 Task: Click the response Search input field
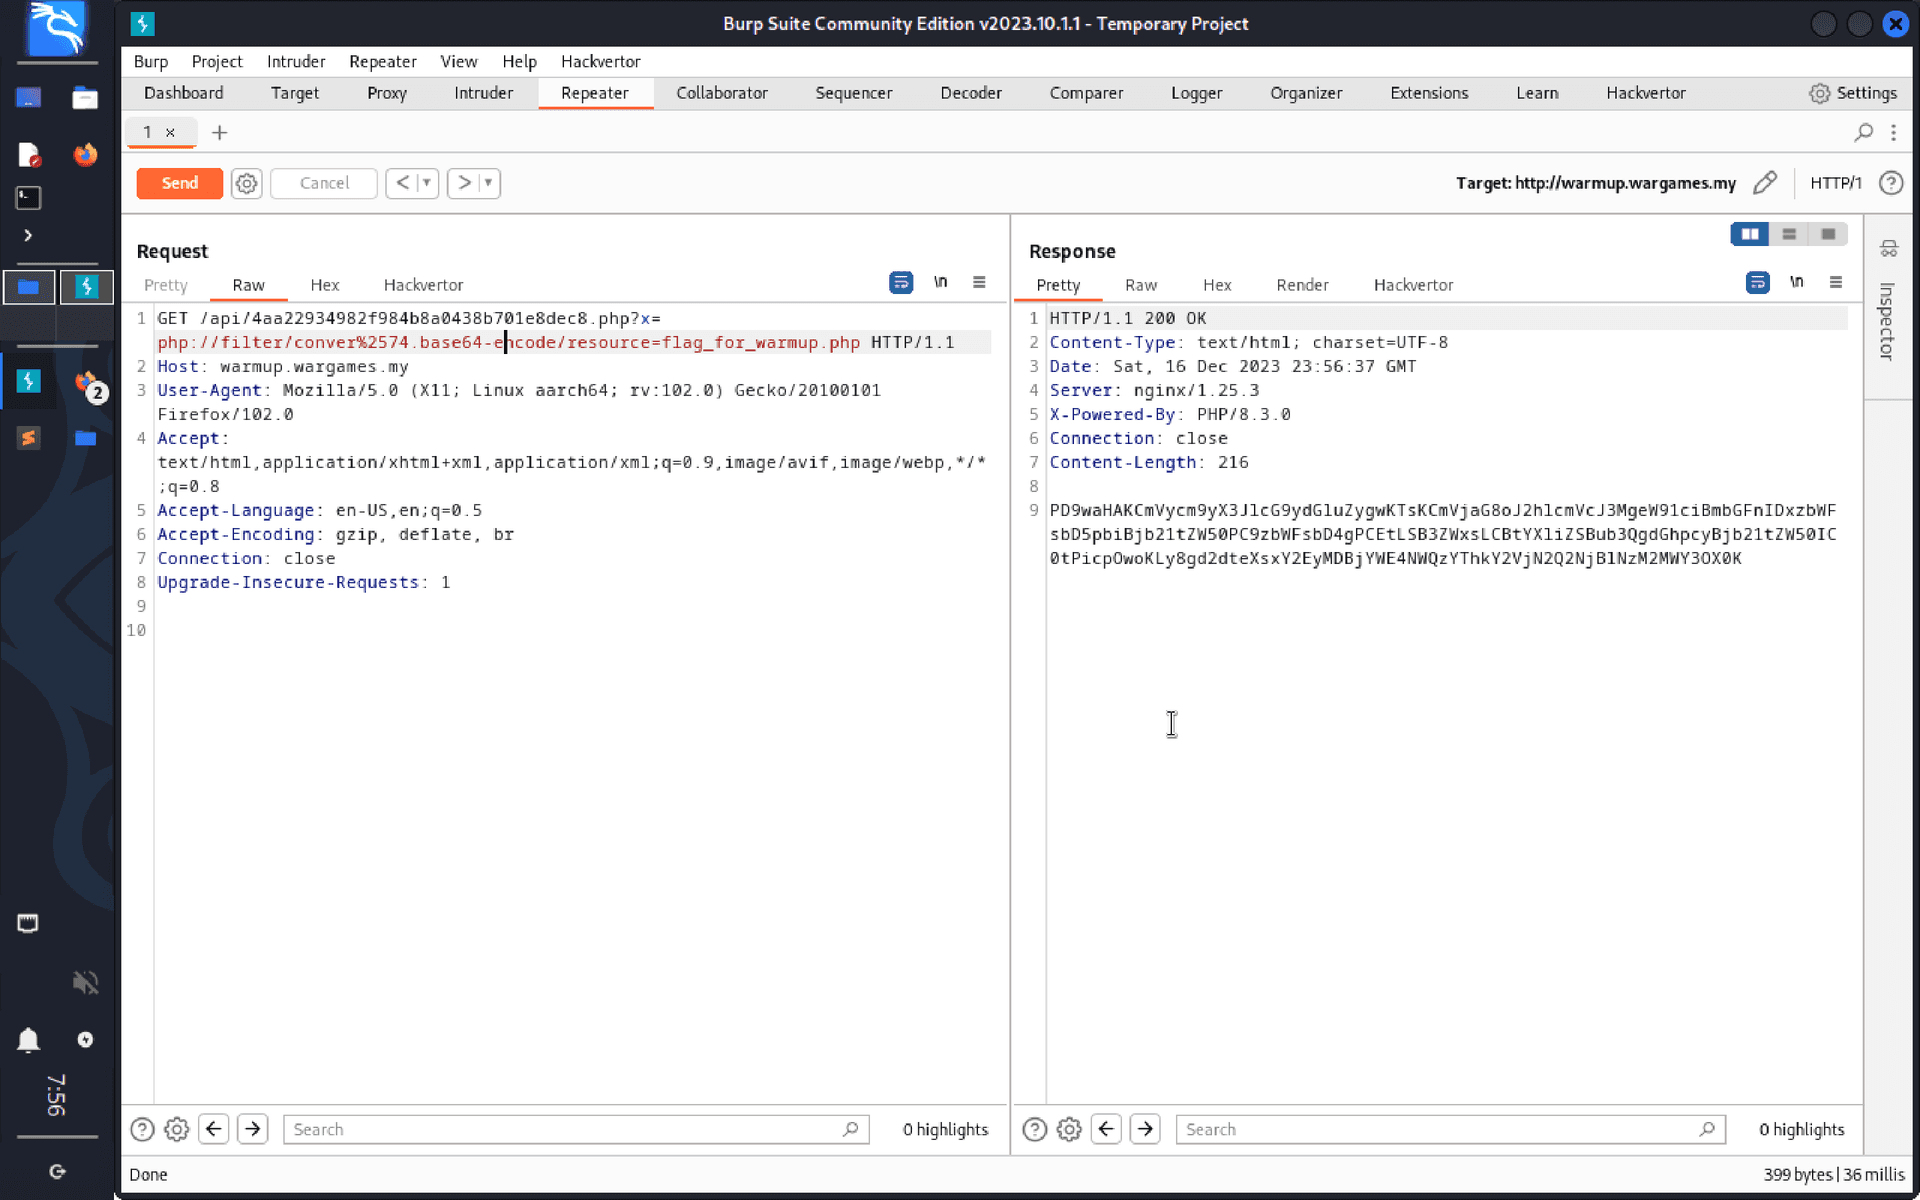click(1440, 1129)
